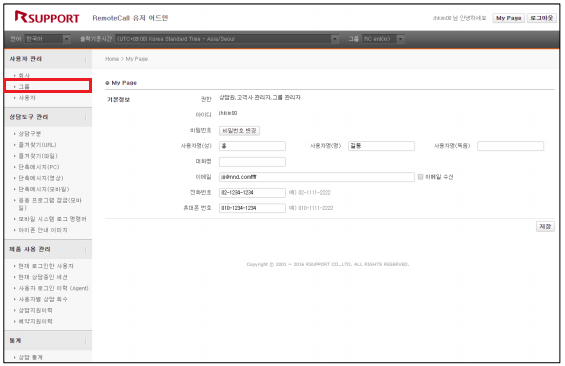Open the 그룹 group dropdown in the top bar
The height and width of the screenshot is (366, 565).
click(383, 39)
